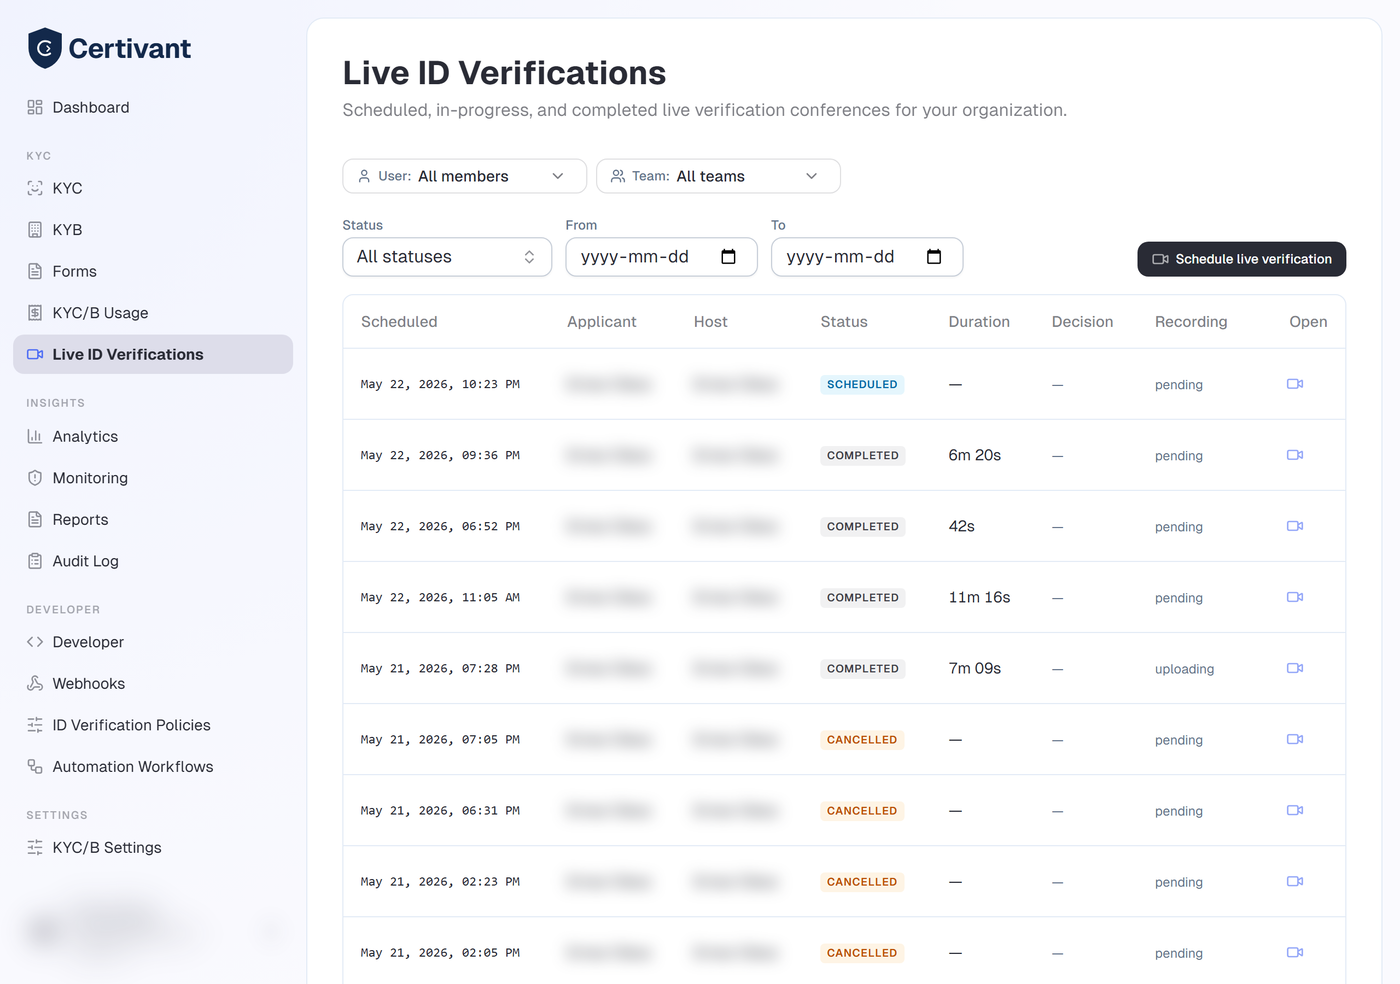Click the 6m 20s duration value
The width and height of the screenshot is (1400, 984).
975,455
